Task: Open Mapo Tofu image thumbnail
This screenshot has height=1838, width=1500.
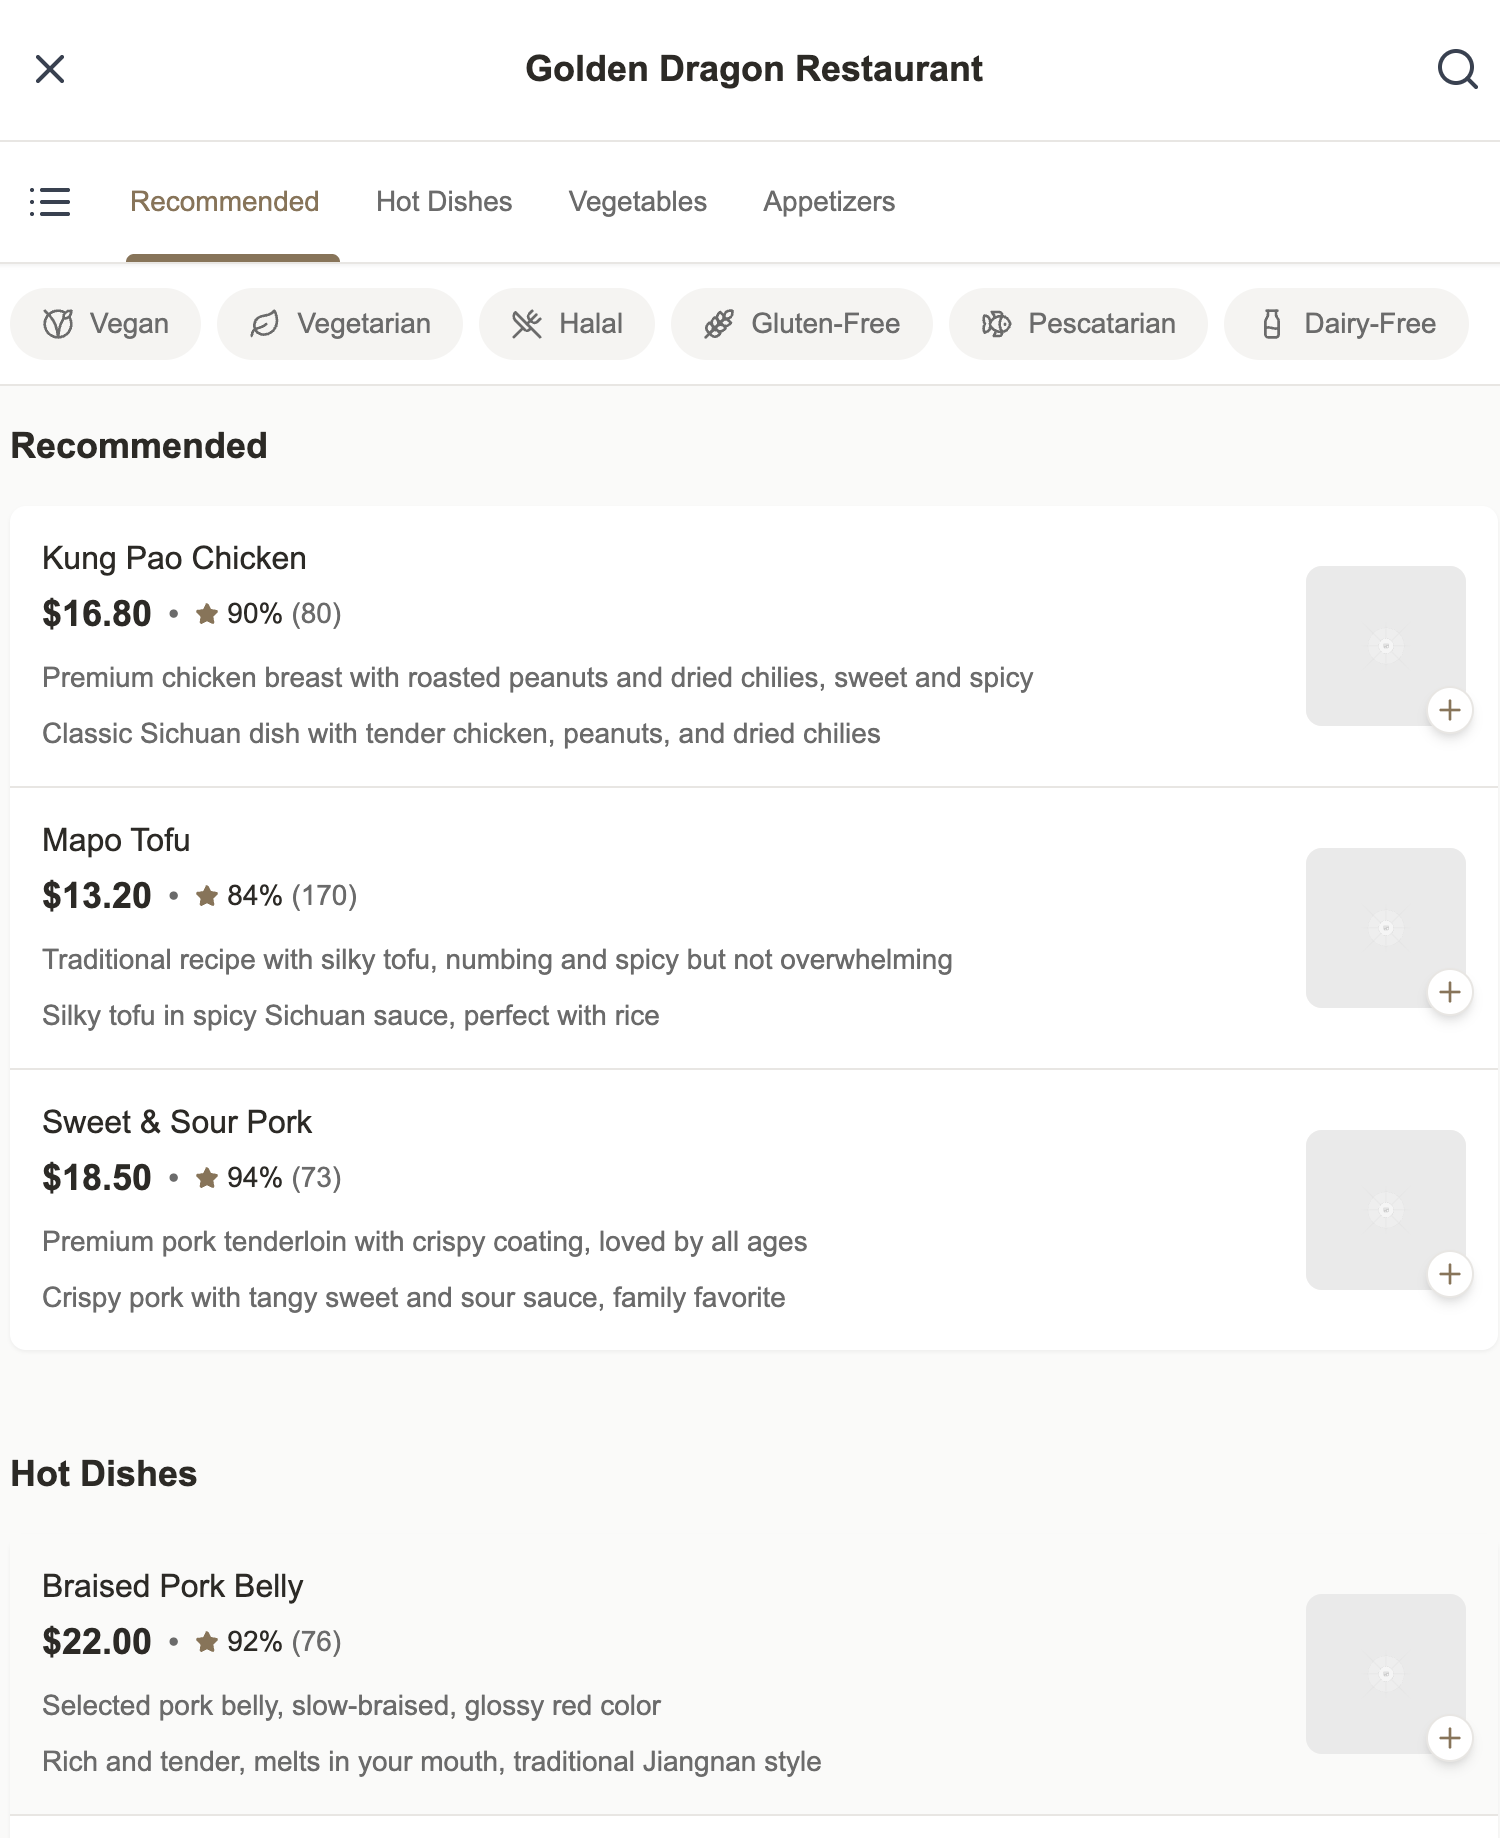Action: click(1384, 927)
